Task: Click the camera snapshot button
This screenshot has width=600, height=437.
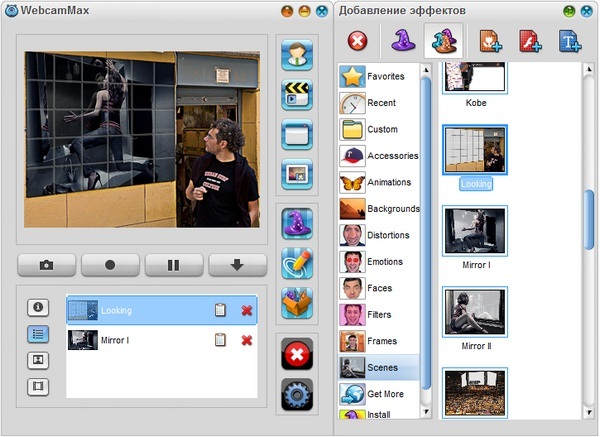Action: 46,265
